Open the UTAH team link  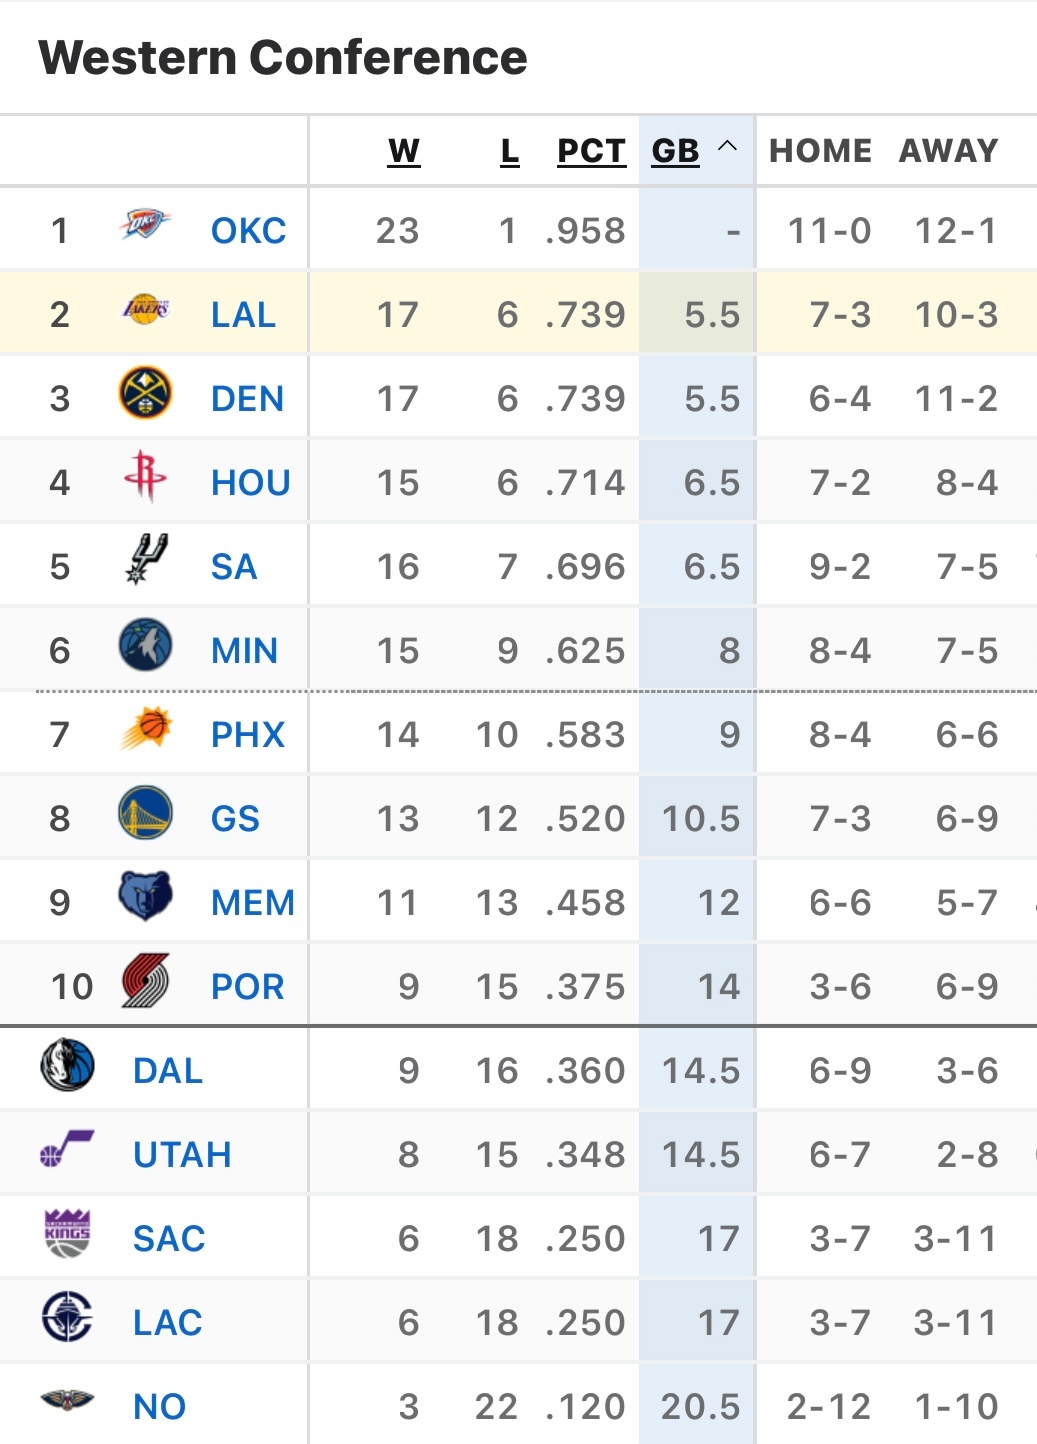pos(182,1155)
